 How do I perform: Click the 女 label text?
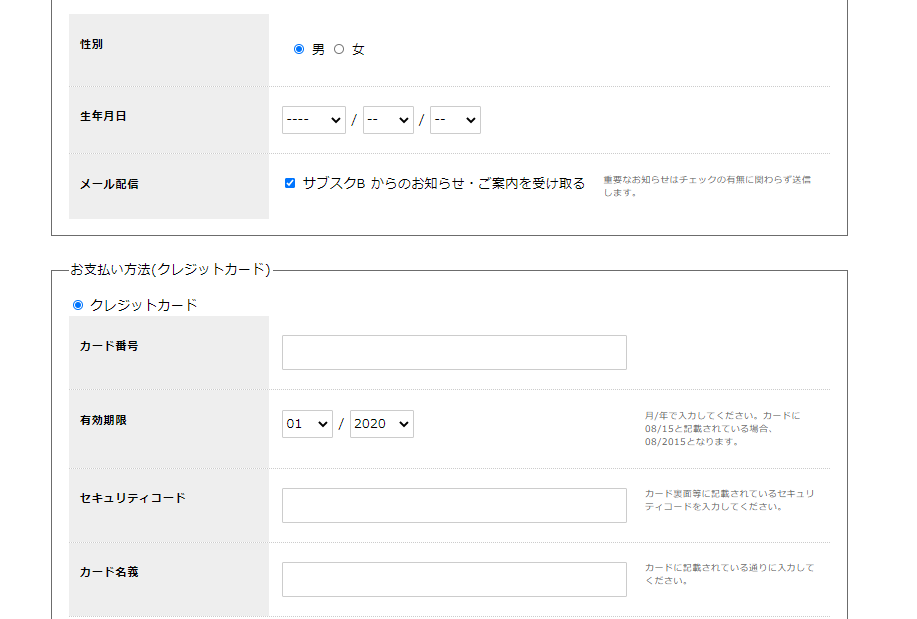(x=358, y=49)
